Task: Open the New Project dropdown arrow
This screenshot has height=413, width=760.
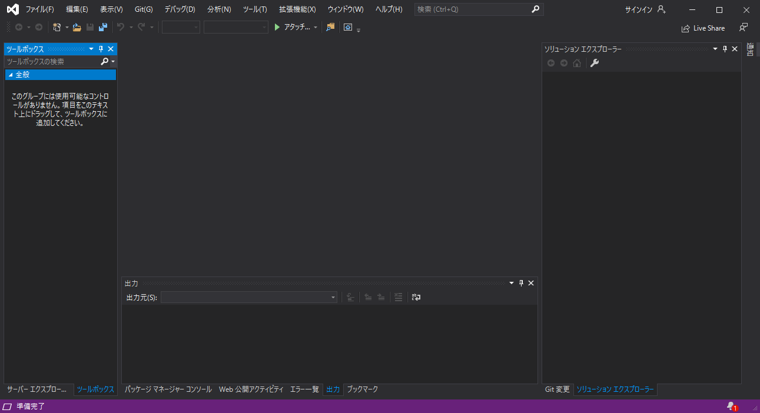Action: coord(66,27)
